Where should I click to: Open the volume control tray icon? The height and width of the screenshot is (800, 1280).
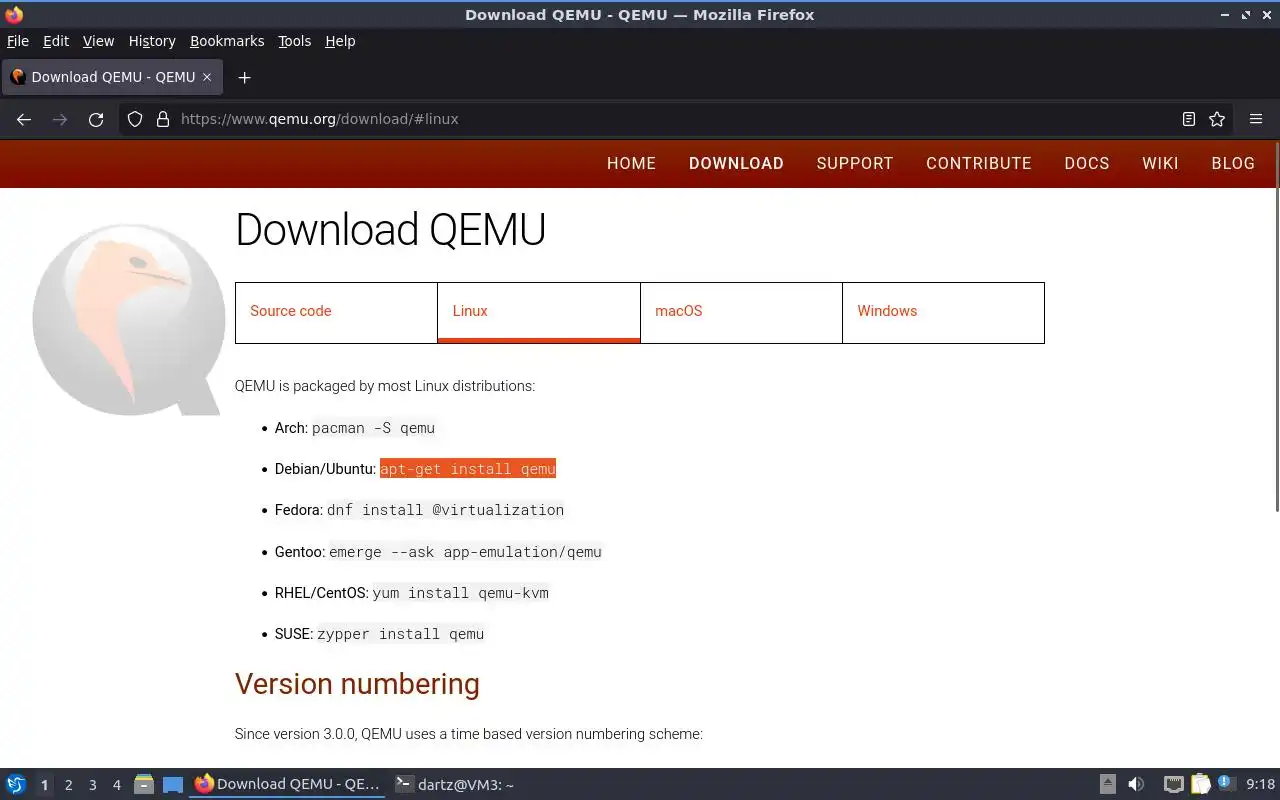[x=1136, y=785]
